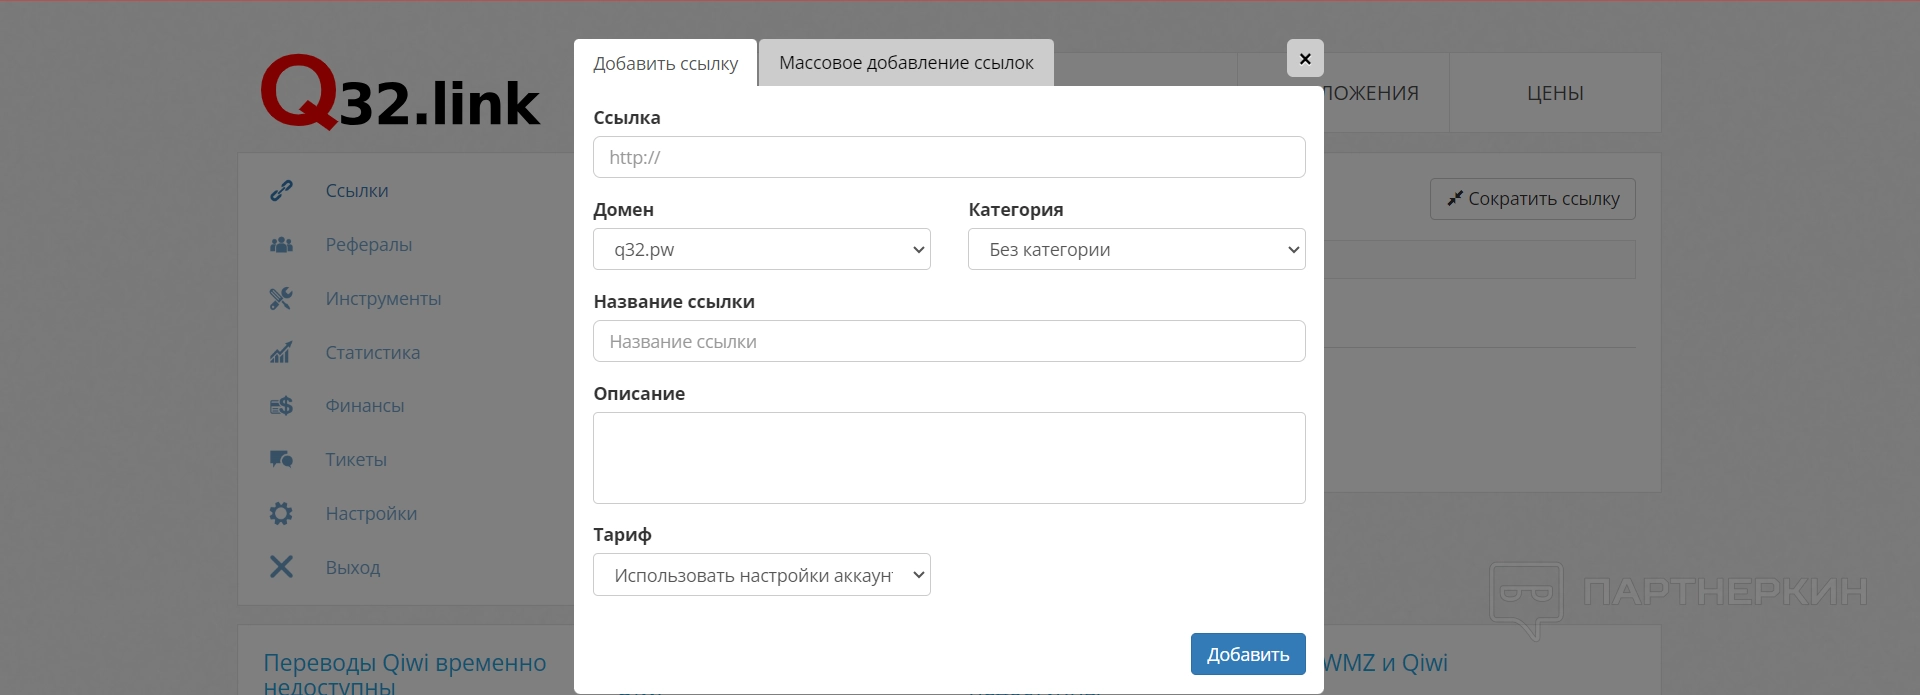Open the Тариф dropdown

(761, 575)
